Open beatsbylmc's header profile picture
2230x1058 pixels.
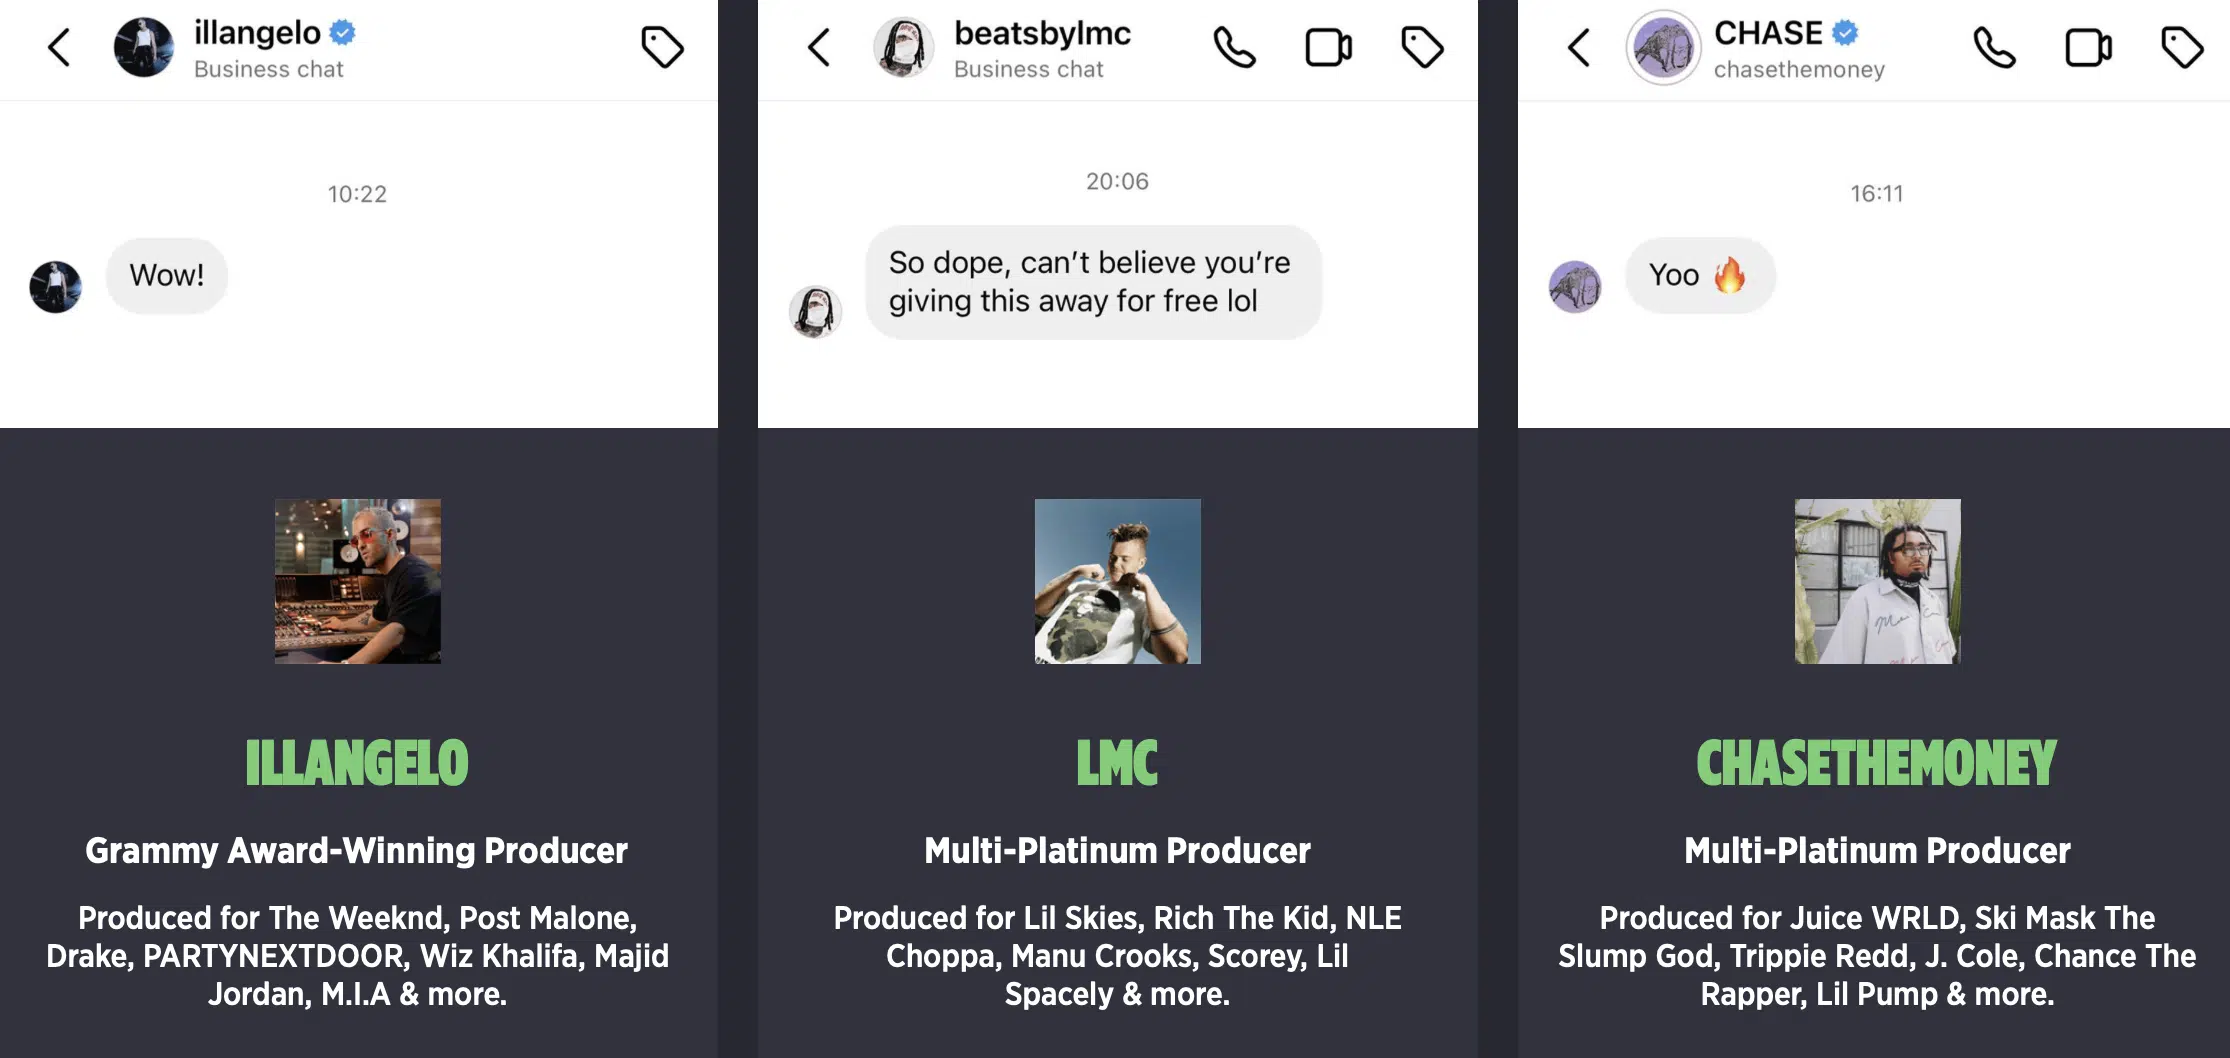904,47
